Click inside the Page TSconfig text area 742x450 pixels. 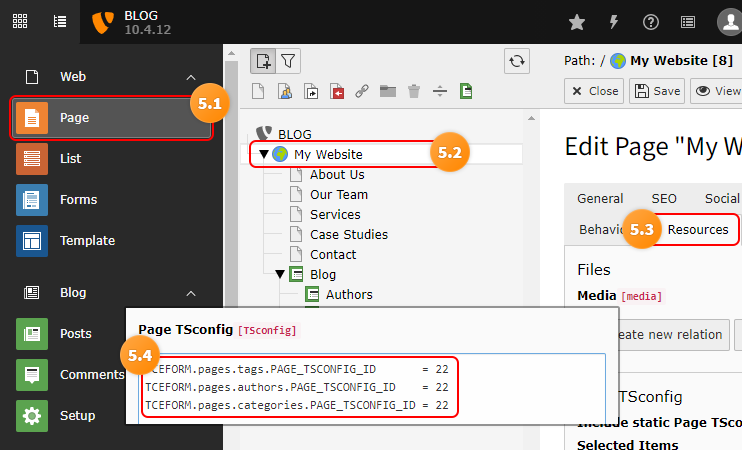372,388
